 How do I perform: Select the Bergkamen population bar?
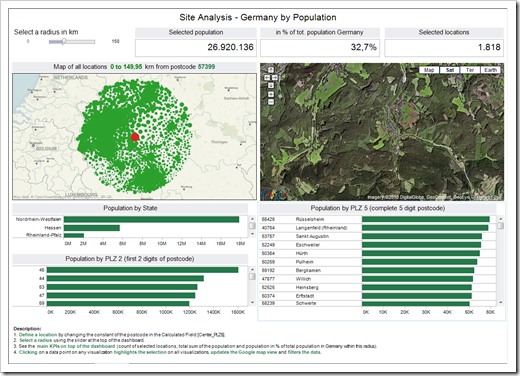point(418,270)
